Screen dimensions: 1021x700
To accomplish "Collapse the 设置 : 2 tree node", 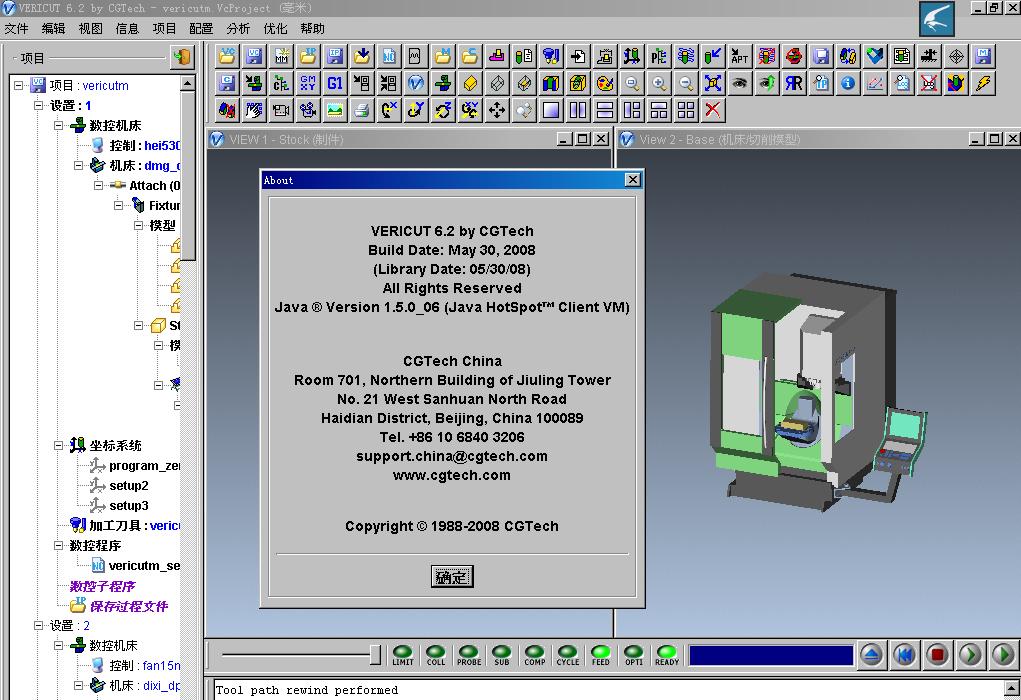I will 38,626.
